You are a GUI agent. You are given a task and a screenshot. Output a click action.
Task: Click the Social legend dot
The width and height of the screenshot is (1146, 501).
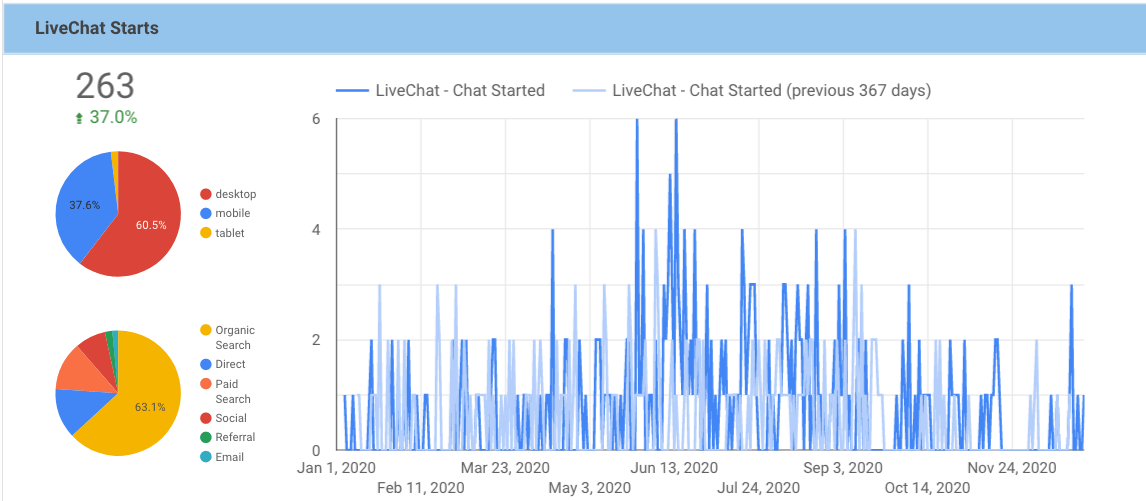coord(205,418)
